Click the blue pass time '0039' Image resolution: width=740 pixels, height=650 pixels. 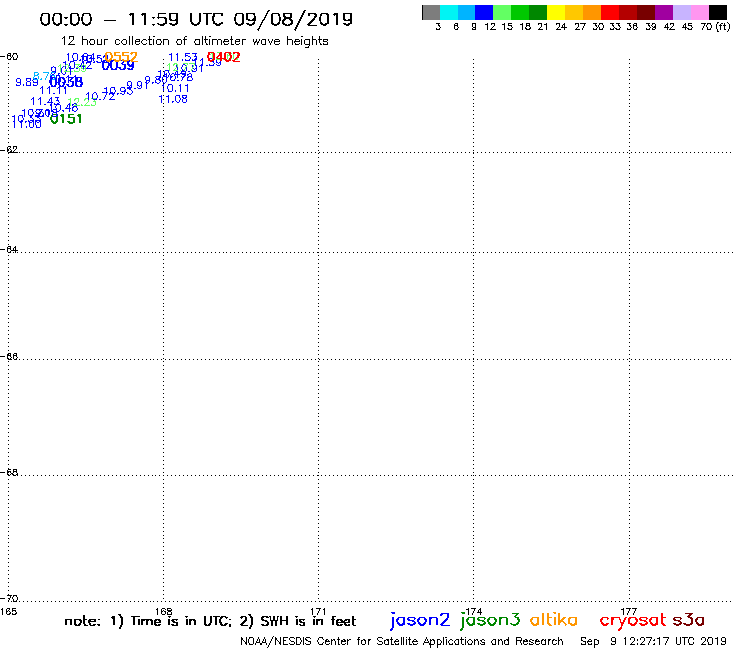tap(118, 65)
